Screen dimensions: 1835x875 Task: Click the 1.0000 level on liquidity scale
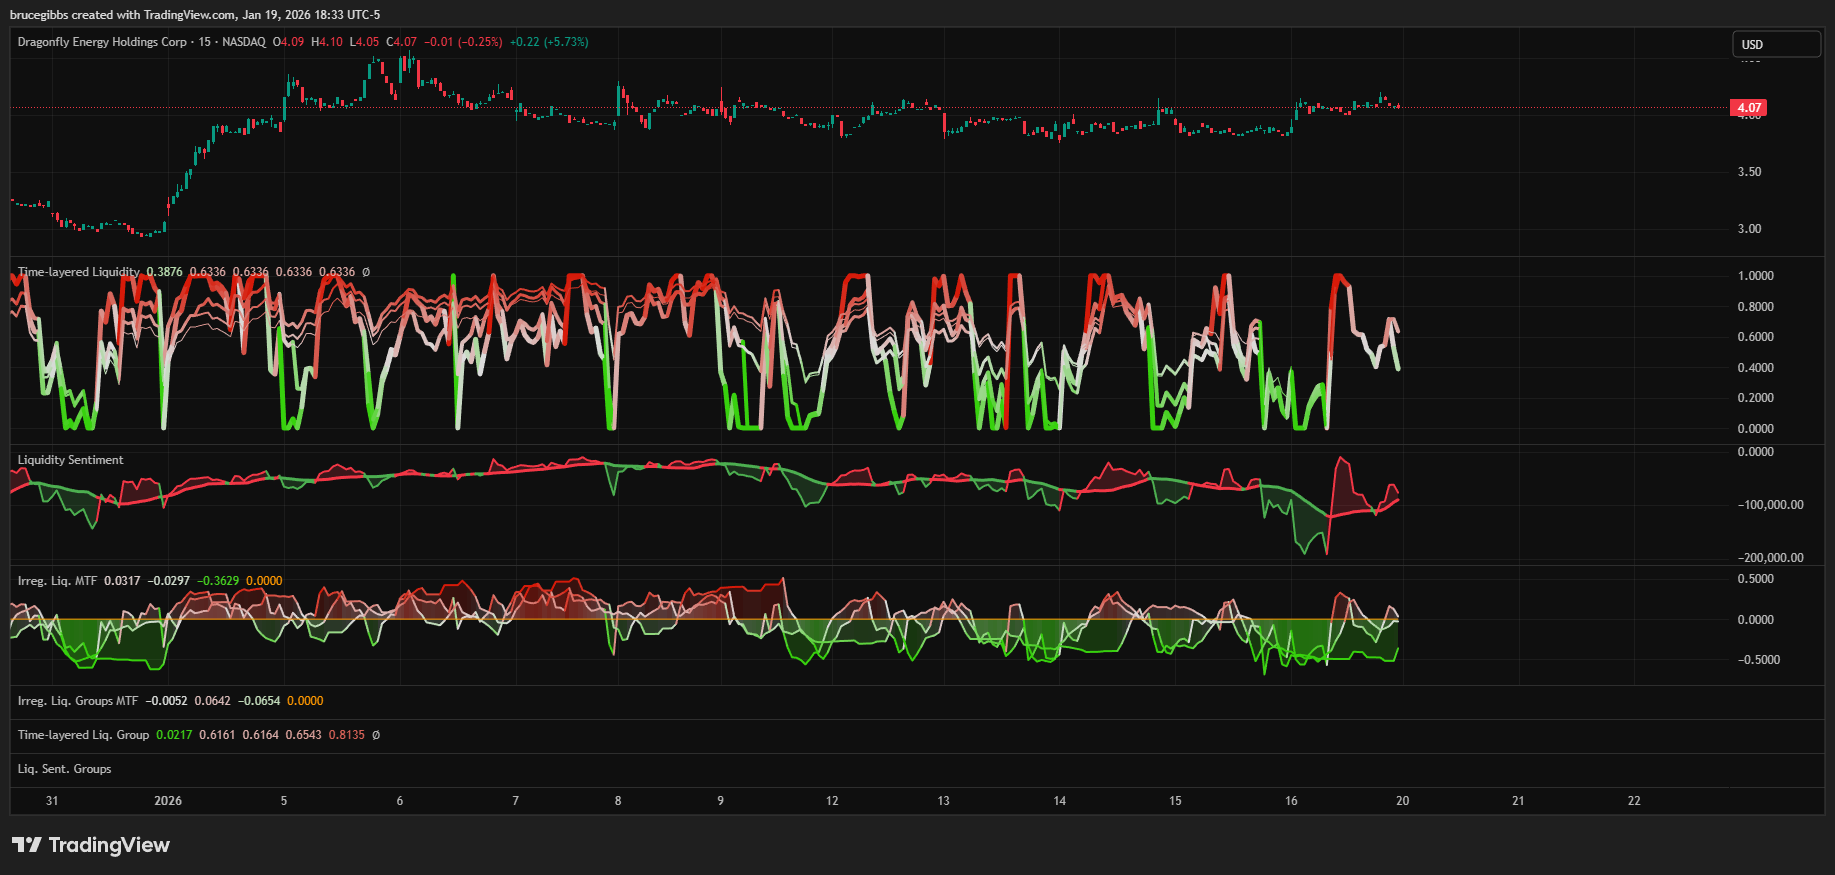(x=1755, y=276)
